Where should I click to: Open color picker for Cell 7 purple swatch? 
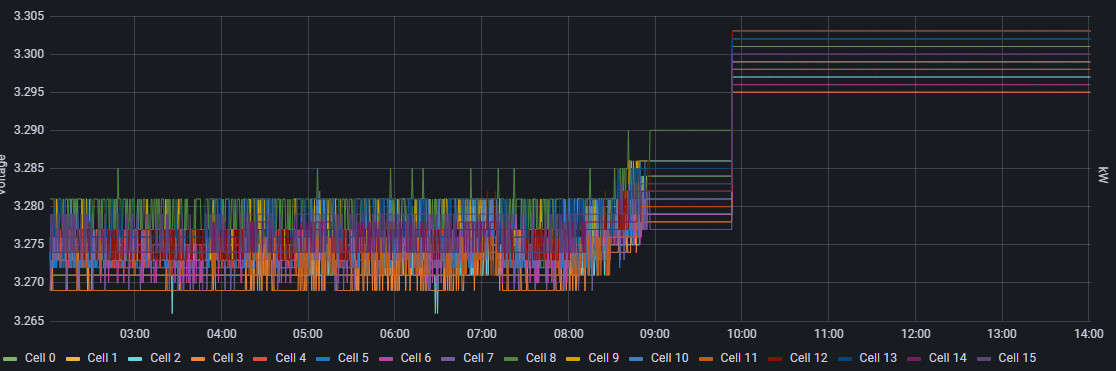(x=449, y=358)
